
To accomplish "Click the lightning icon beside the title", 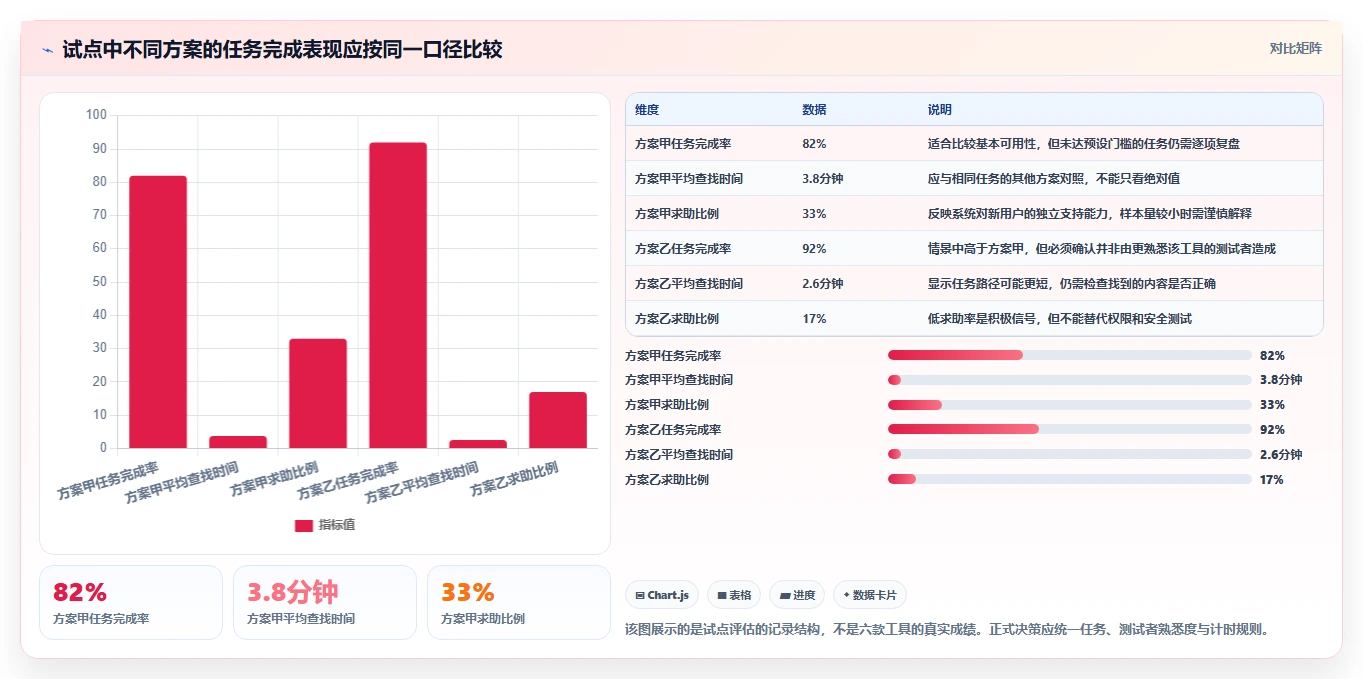I will coord(47,50).
